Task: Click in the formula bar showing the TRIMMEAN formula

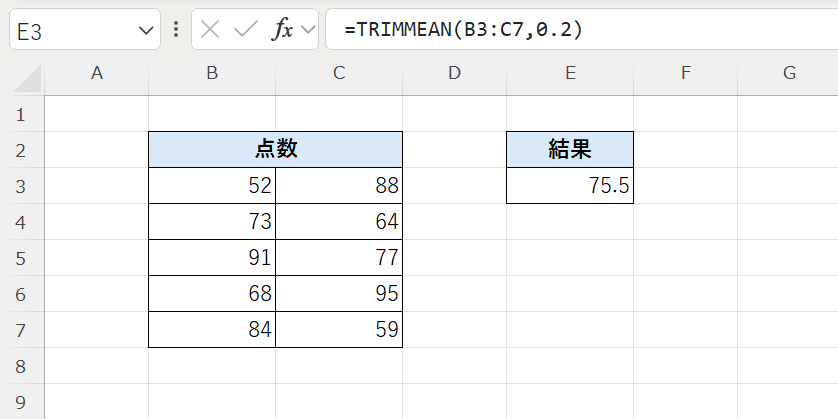Action: (581, 29)
